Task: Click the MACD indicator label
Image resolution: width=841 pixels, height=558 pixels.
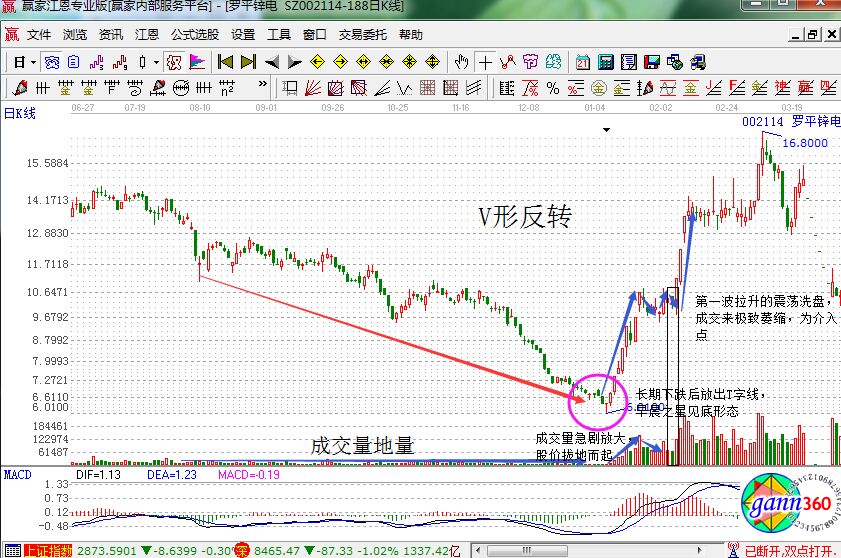Action: click(x=16, y=472)
